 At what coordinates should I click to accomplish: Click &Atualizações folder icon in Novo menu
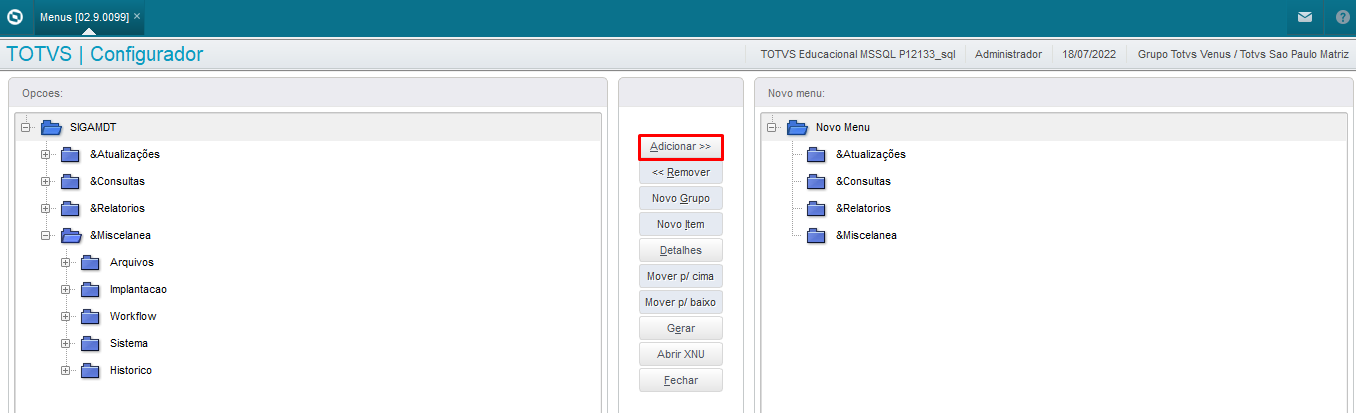click(x=816, y=154)
